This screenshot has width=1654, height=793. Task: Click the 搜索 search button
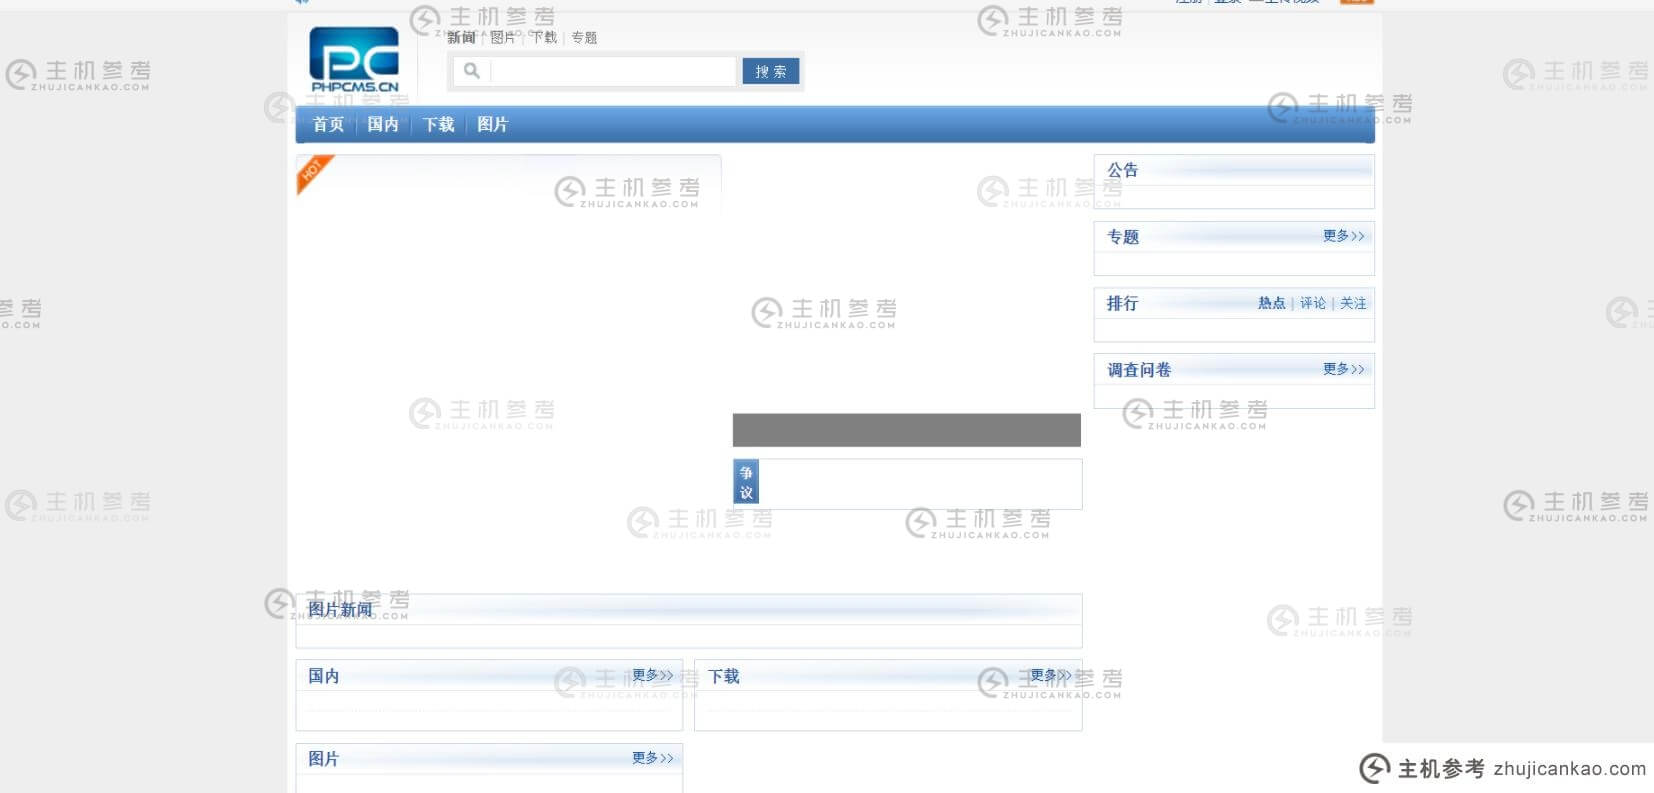coord(771,71)
